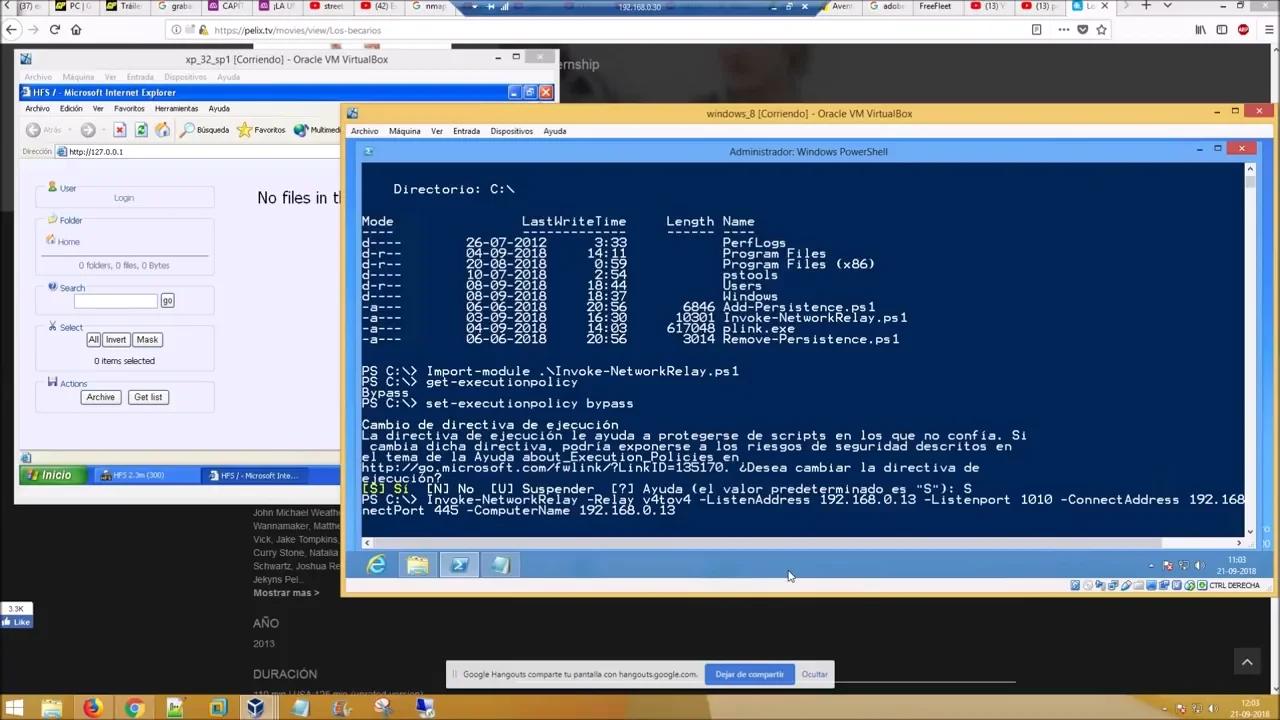Expand the AÑO filter section
The image size is (1280, 720).
click(266, 622)
